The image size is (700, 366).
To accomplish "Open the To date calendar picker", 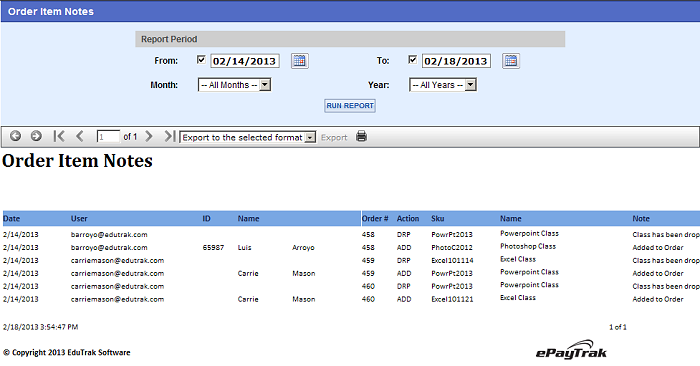I will (x=511, y=61).
